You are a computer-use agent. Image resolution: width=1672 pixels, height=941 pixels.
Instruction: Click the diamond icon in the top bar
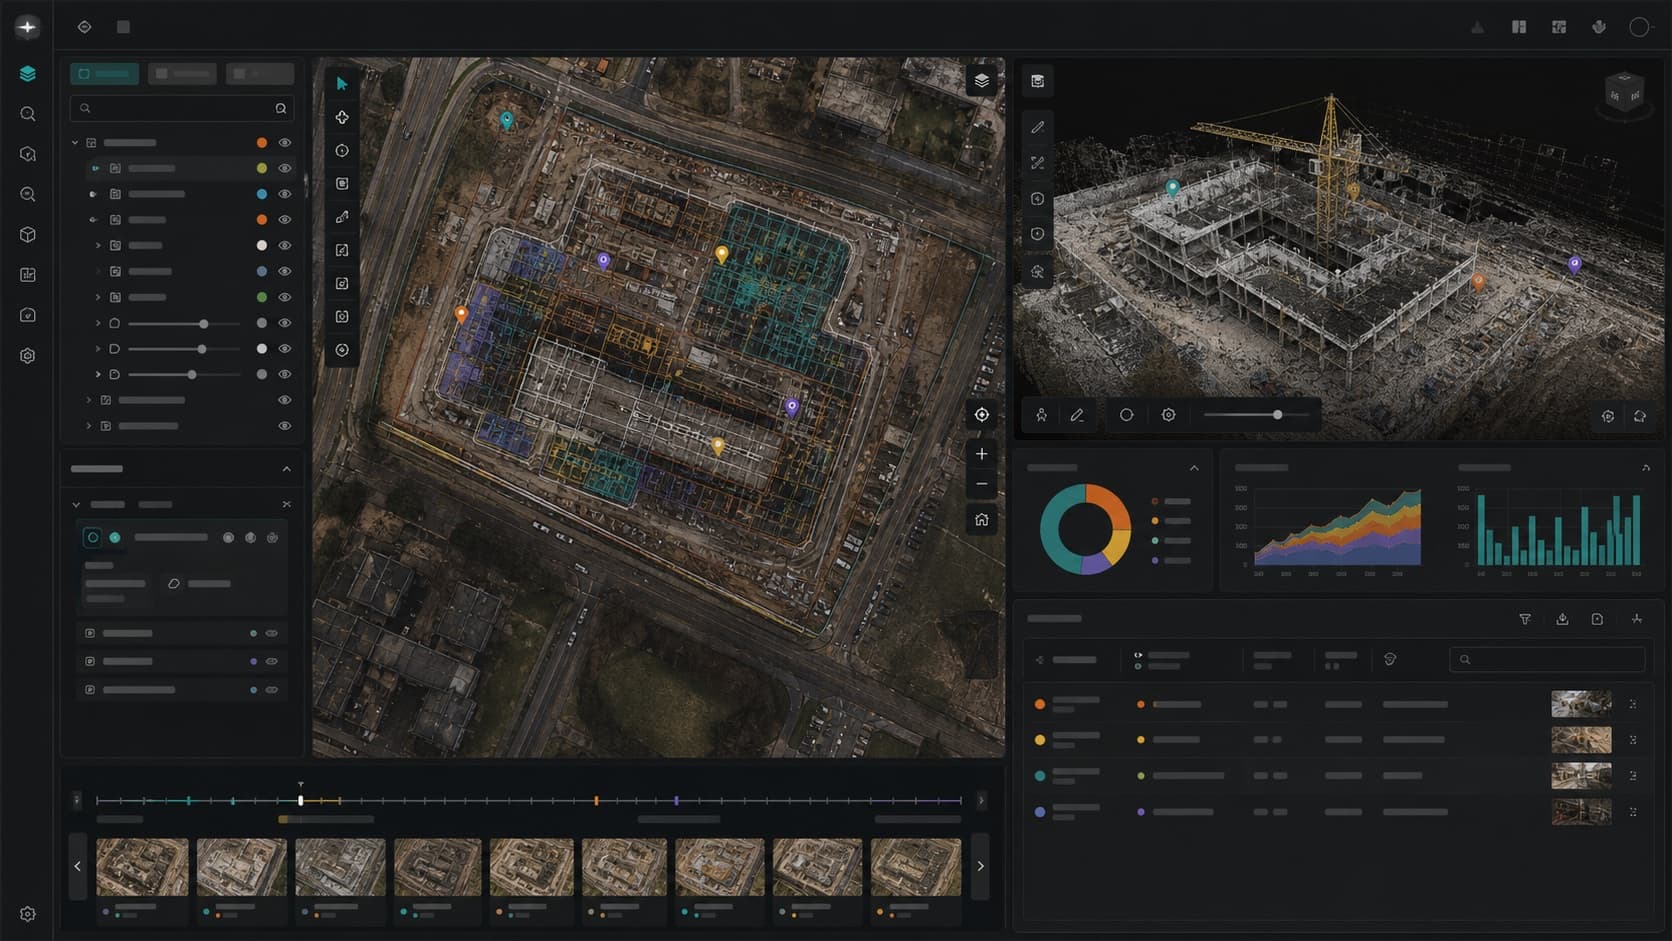click(x=84, y=27)
